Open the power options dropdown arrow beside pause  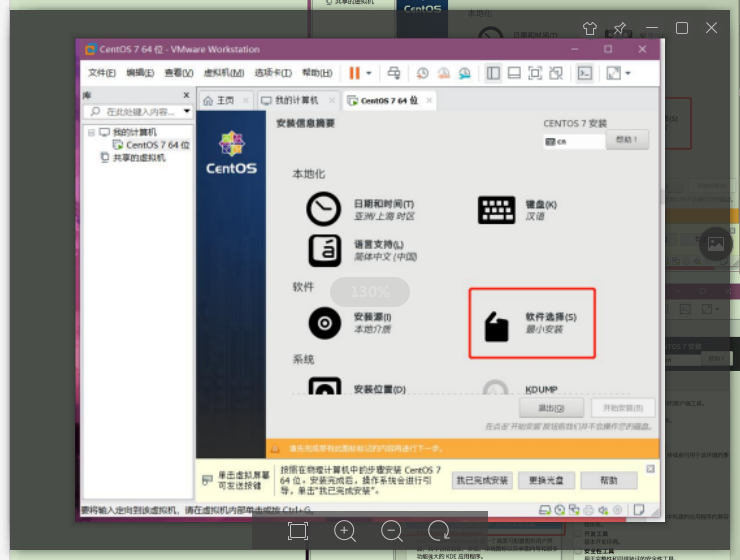pos(369,73)
